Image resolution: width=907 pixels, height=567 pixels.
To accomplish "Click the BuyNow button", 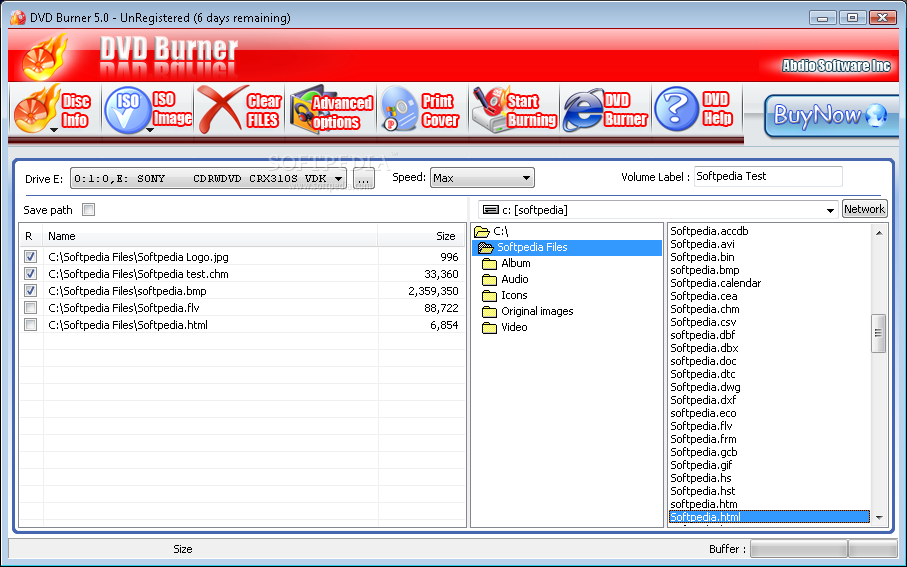I will pyautogui.click(x=831, y=116).
